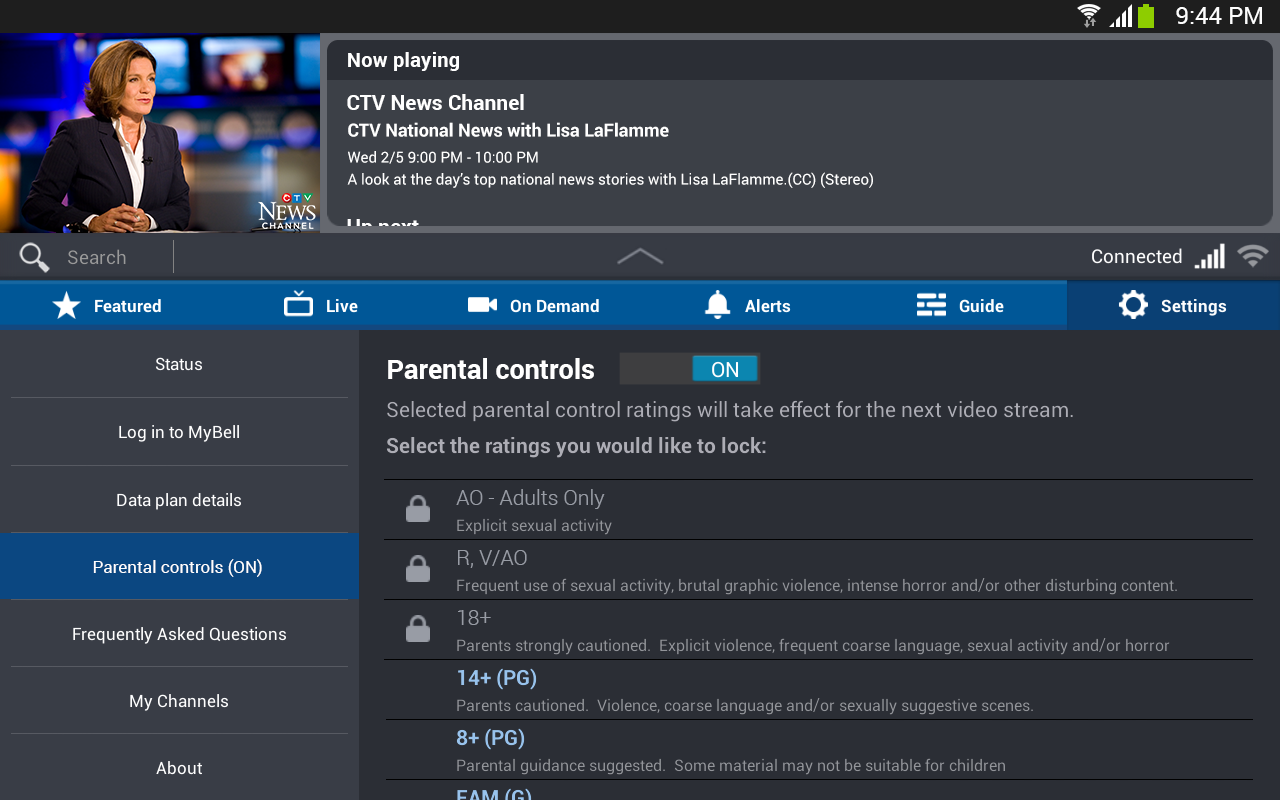Tap the lock icon on 18+ row

pos(418,629)
